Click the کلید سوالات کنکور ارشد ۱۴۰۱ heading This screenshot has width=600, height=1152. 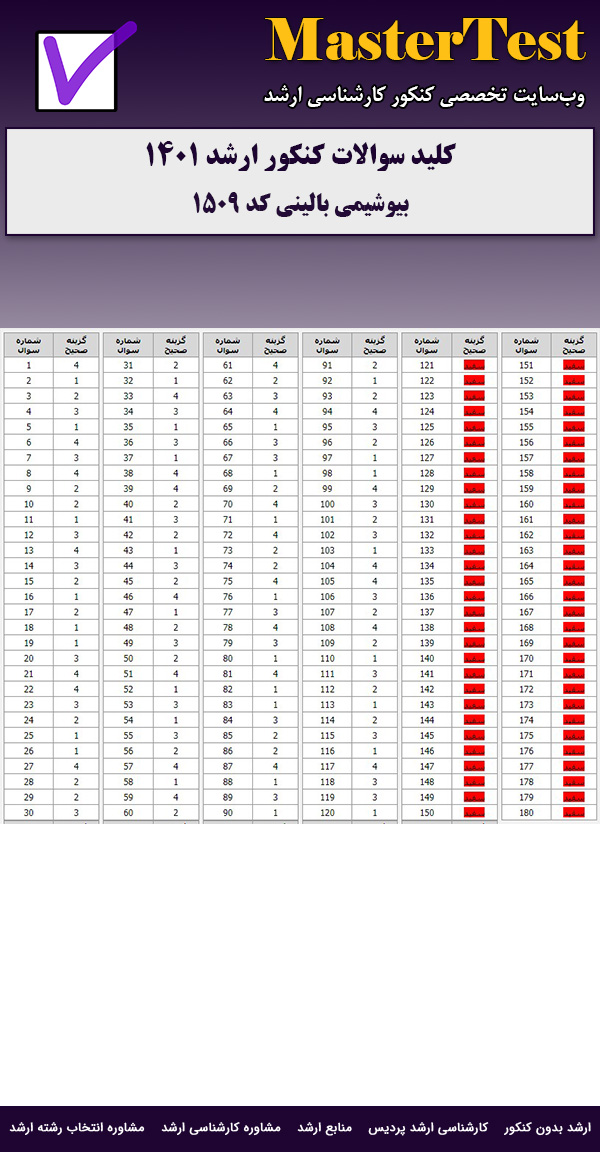point(300,156)
